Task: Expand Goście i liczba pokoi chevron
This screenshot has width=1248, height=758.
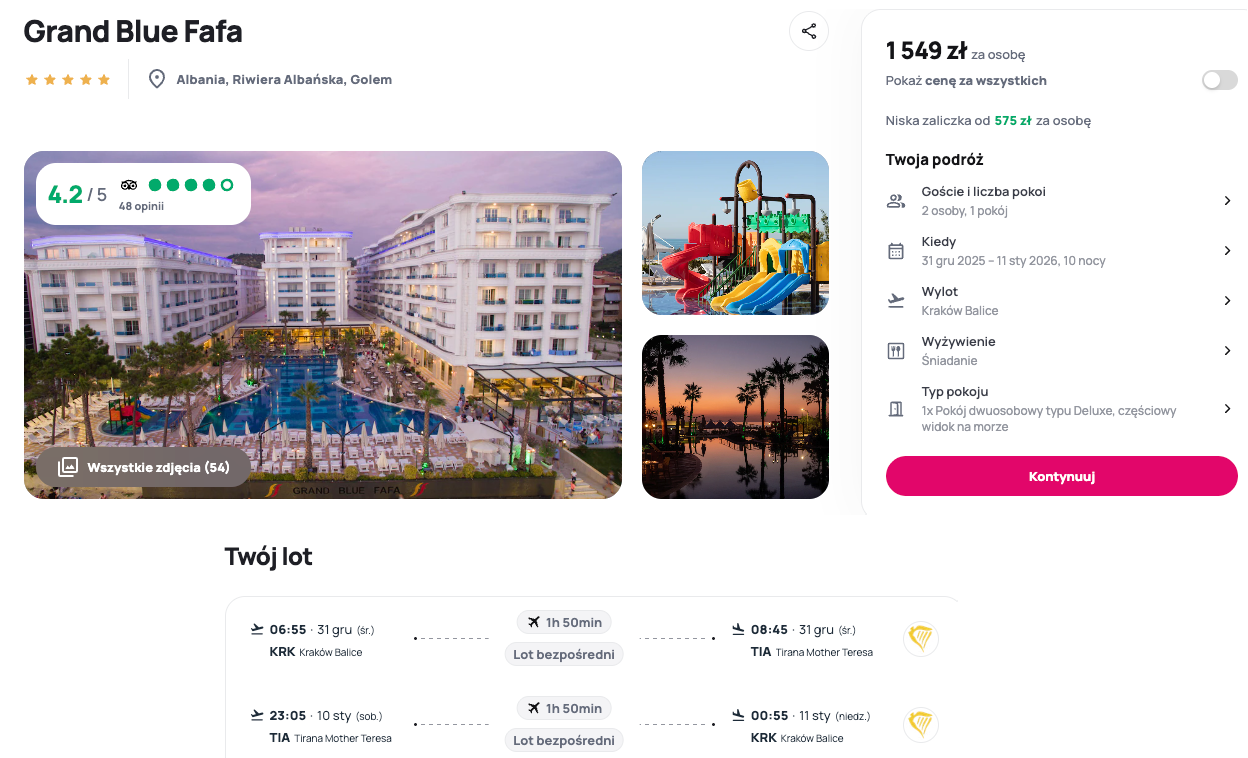Action: point(1227,201)
